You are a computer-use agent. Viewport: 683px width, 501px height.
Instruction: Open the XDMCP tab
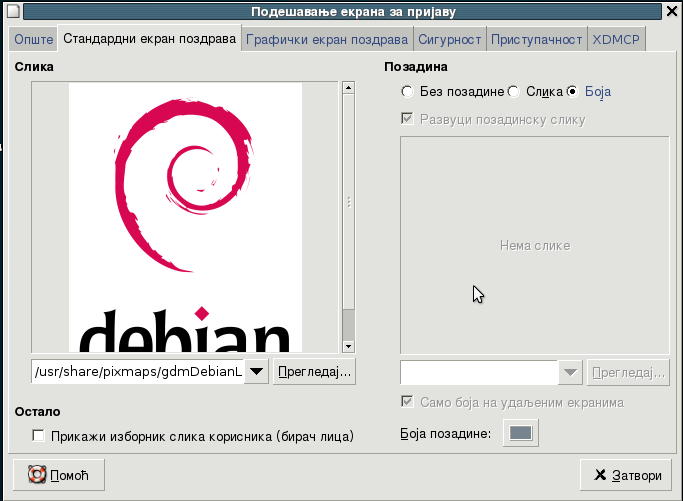click(x=615, y=39)
